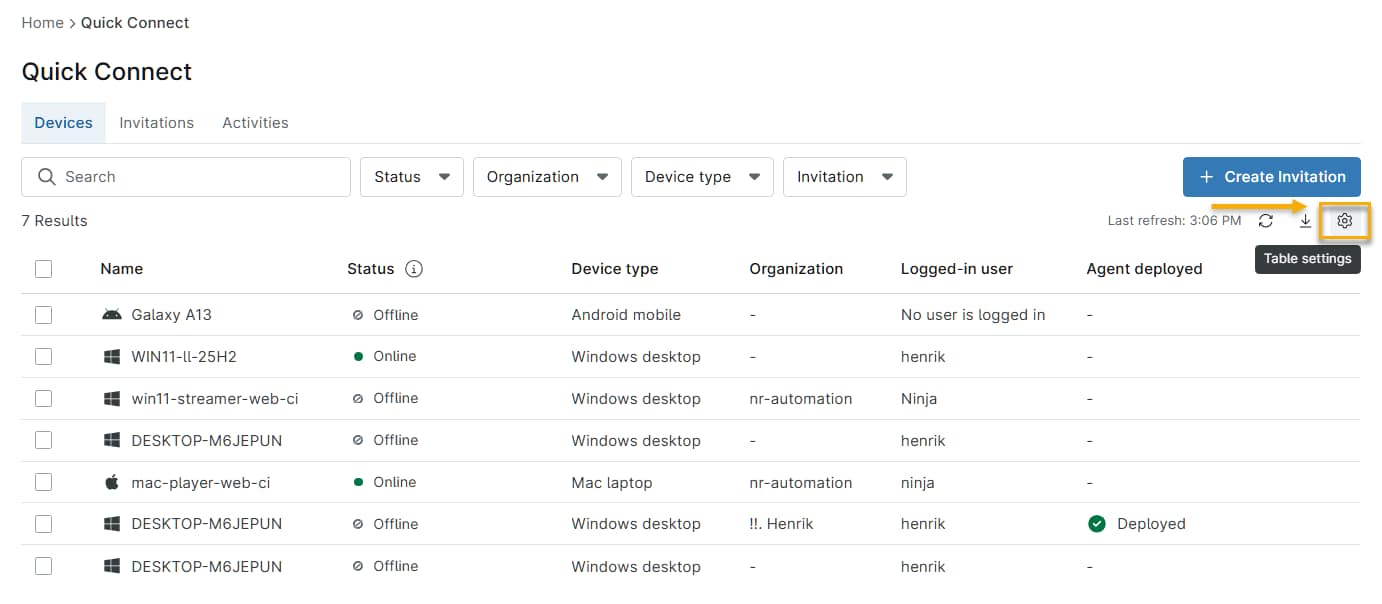Click the Android icon next to Galaxy A13

click(x=112, y=315)
